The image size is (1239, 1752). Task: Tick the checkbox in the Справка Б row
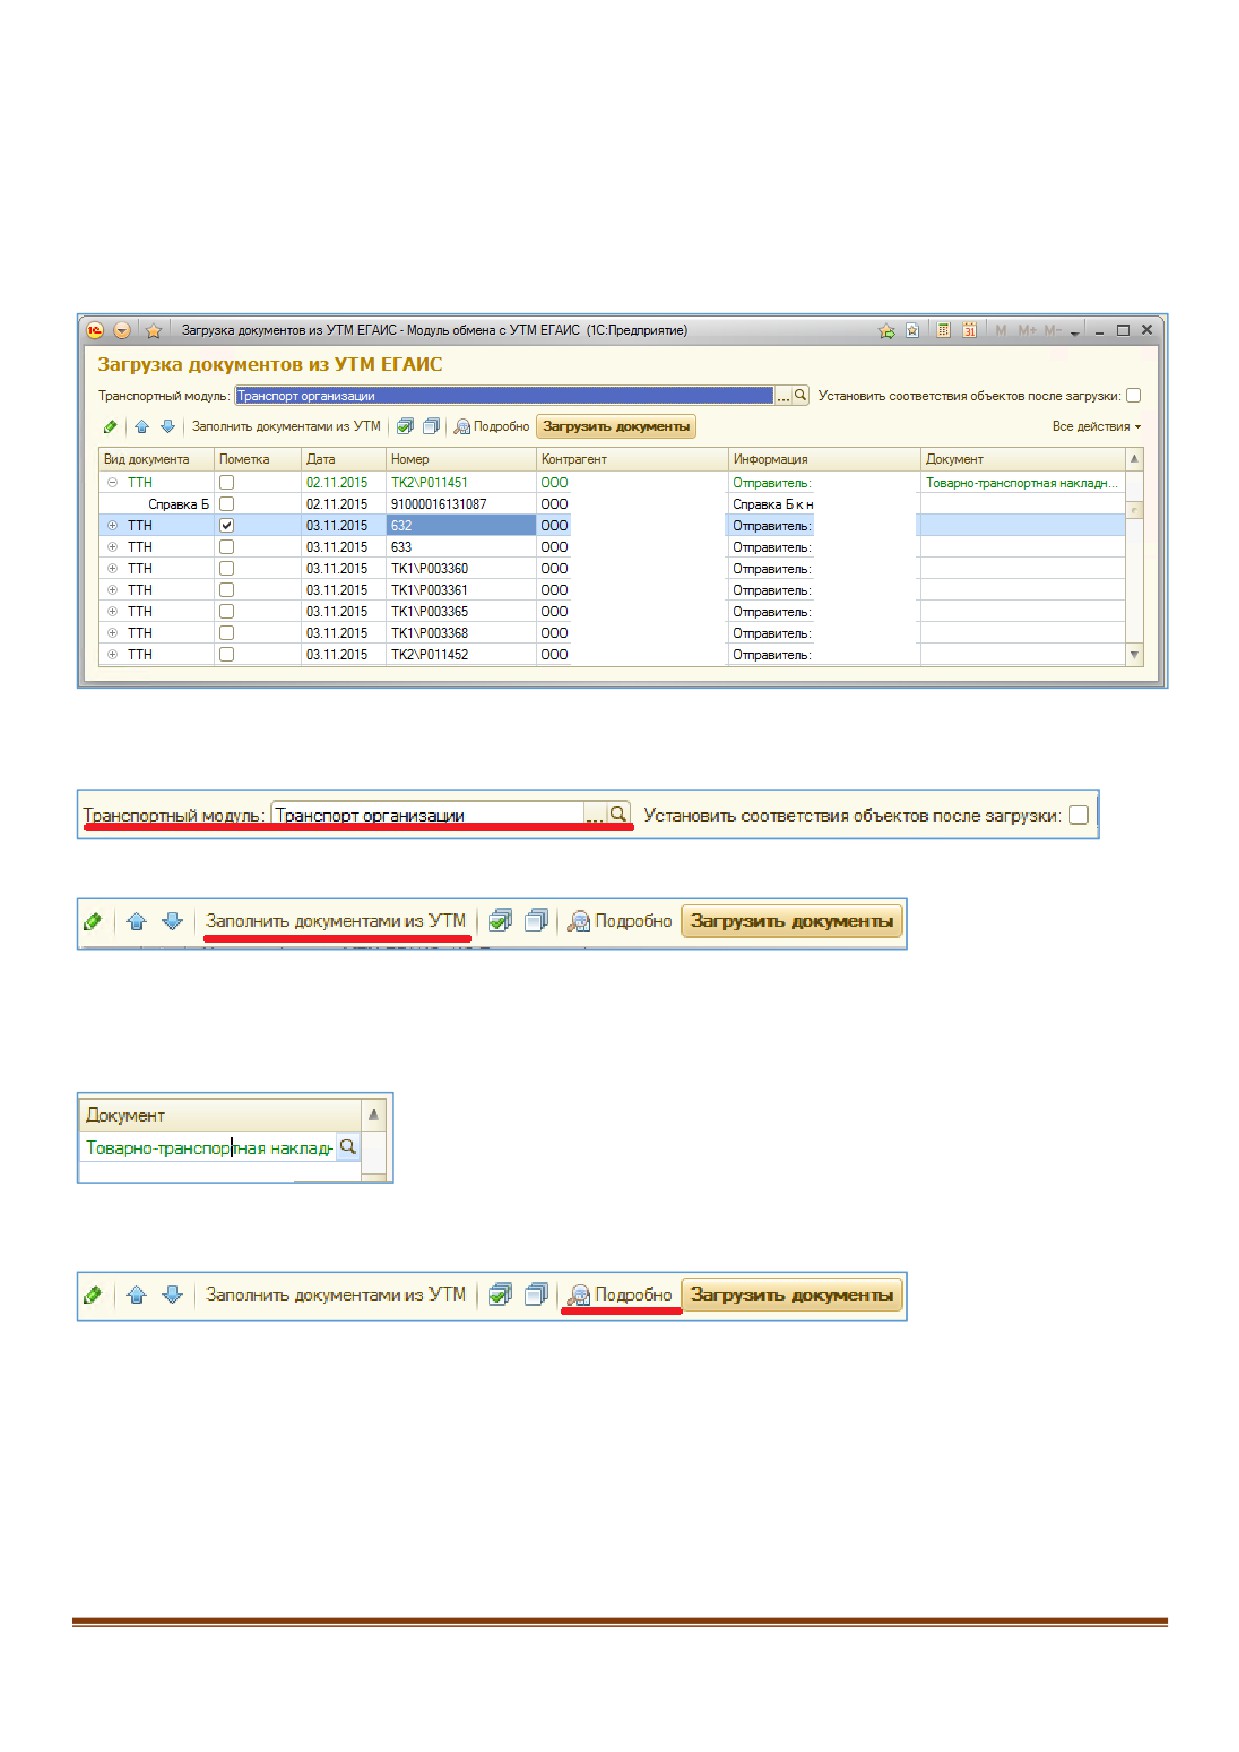pos(226,504)
